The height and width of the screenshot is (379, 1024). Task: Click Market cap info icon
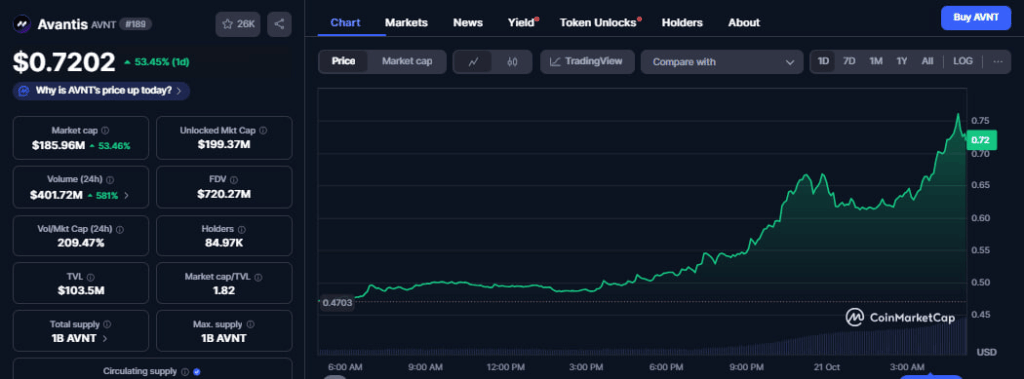(x=105, y=131)
